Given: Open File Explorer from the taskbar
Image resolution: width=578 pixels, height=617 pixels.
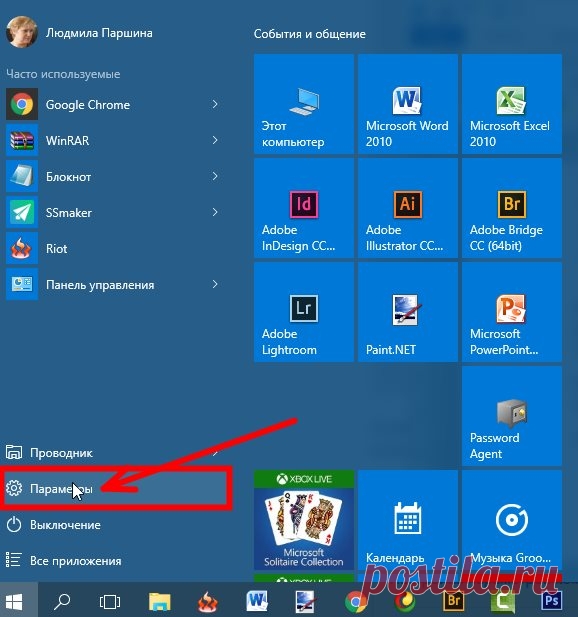Looking at the screenshot, I should [159, 601].
